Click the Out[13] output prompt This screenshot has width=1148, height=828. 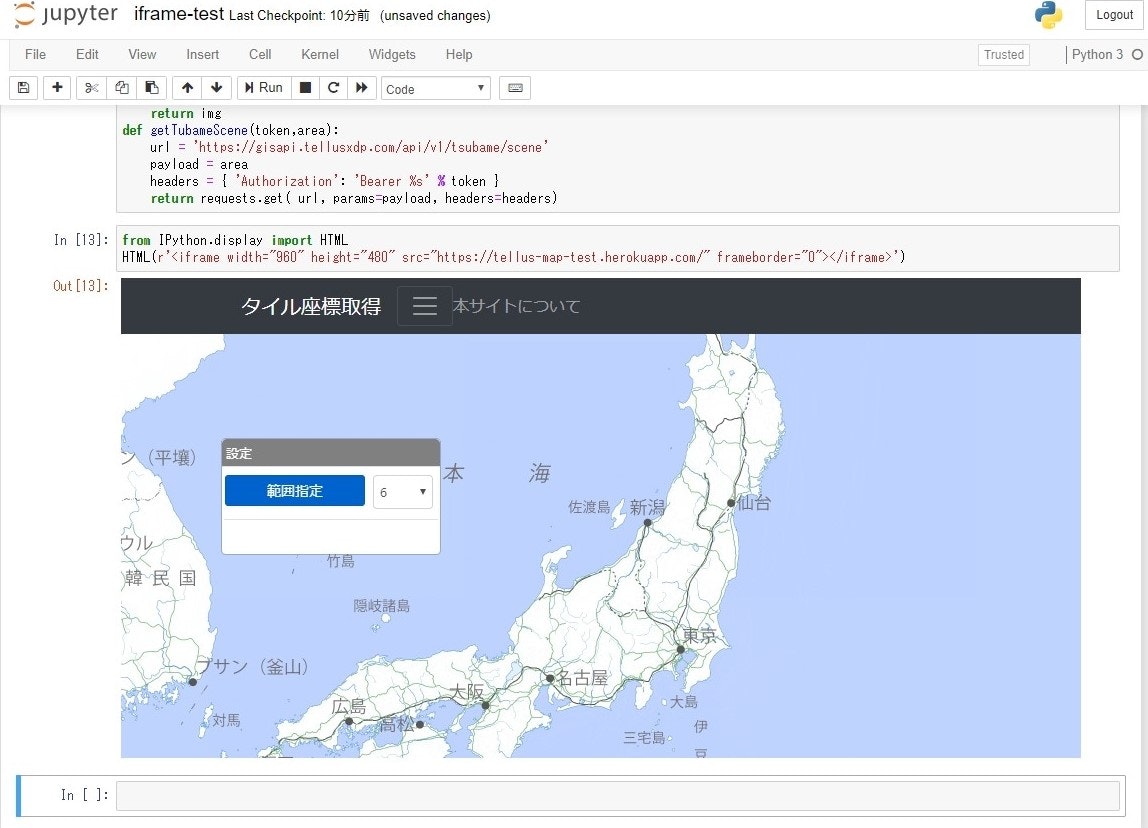81,286
